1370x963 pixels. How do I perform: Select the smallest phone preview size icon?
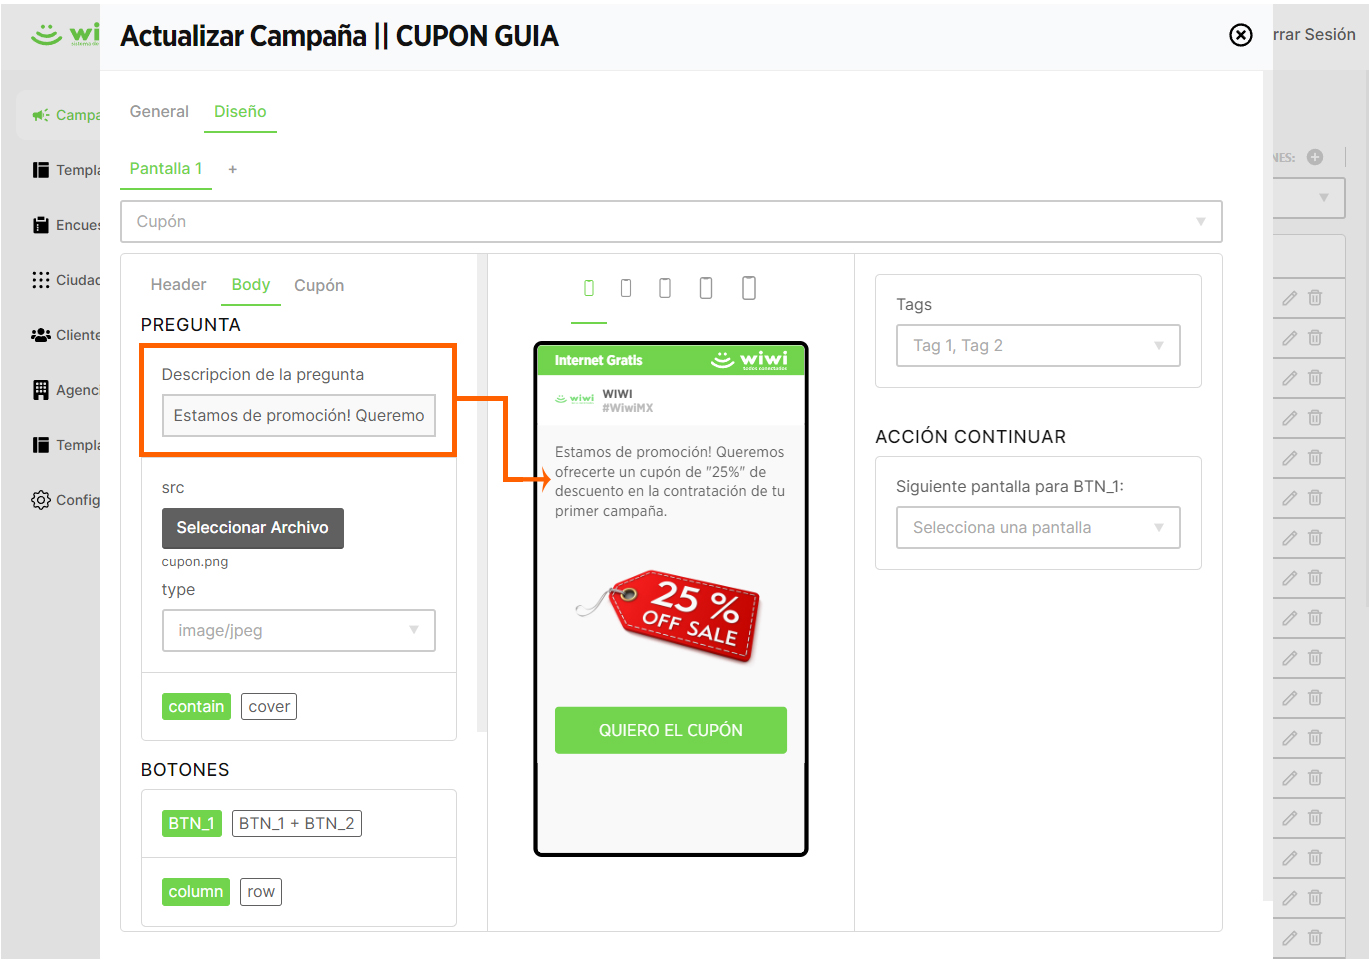click(589, 288)
